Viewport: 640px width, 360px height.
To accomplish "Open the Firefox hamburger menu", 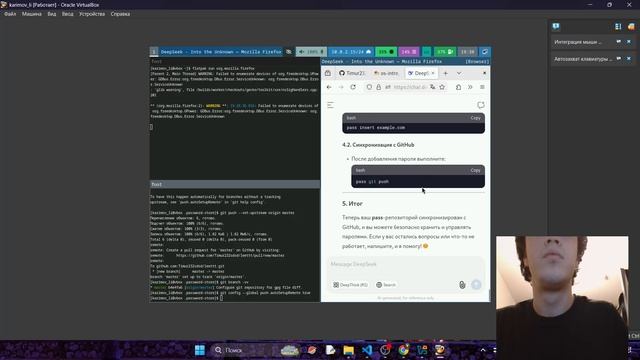I will coord(482,87).
